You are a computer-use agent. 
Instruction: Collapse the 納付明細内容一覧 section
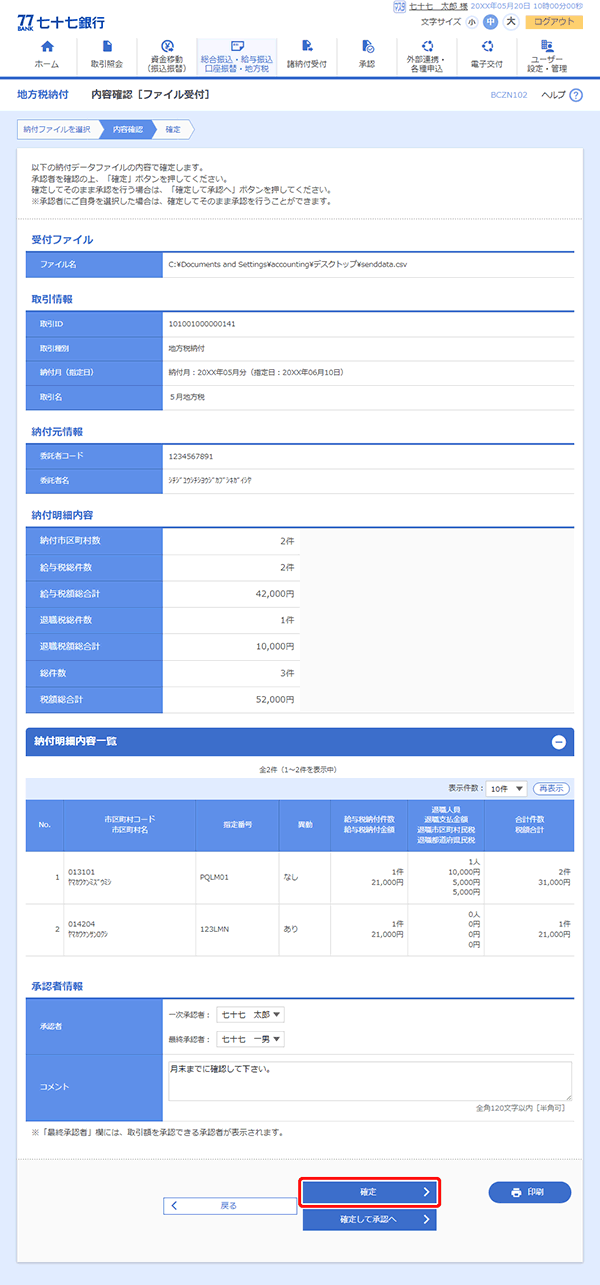tap(559, 742)
